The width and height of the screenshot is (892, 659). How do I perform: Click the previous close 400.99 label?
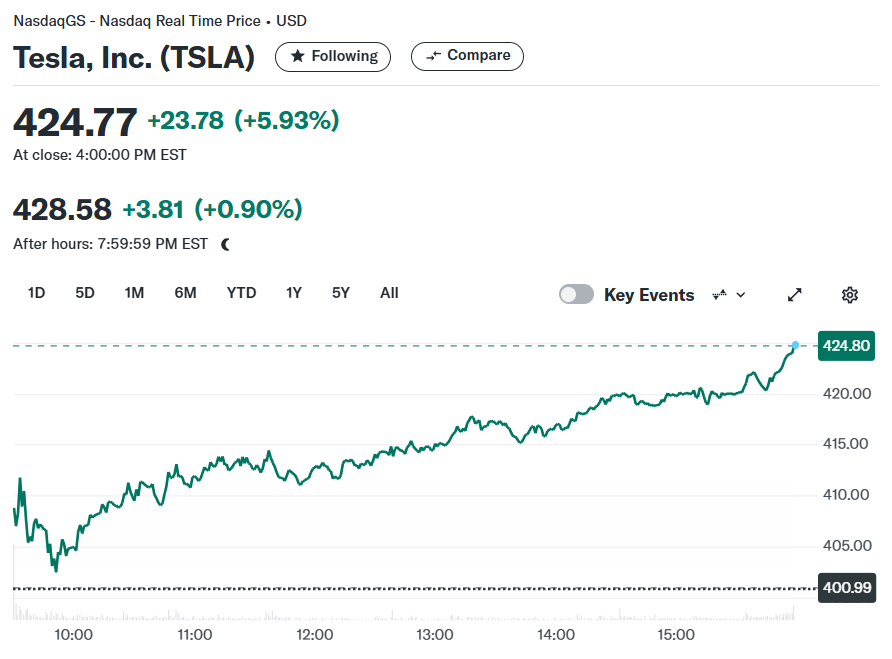[x=846, y=587]
